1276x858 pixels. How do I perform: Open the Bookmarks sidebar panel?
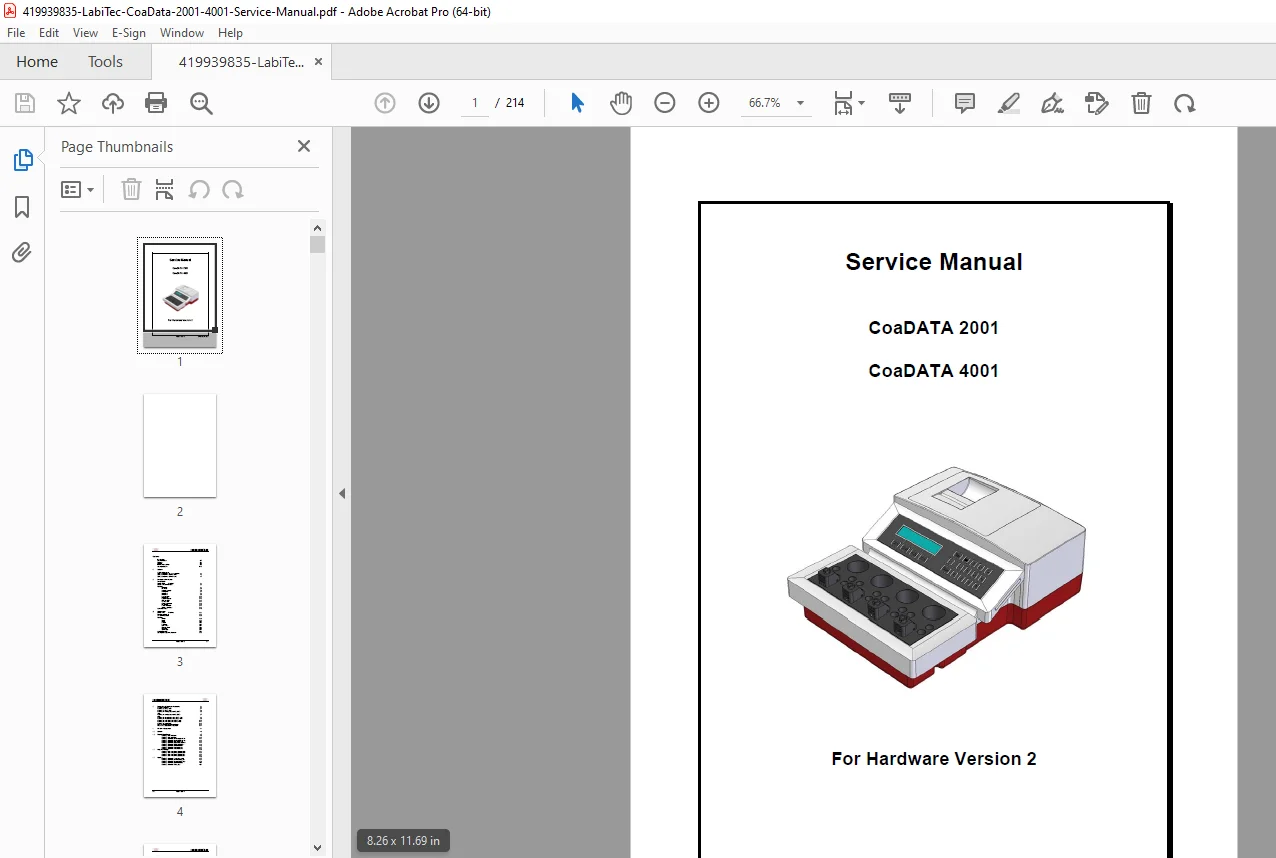(x=22, y=207)
